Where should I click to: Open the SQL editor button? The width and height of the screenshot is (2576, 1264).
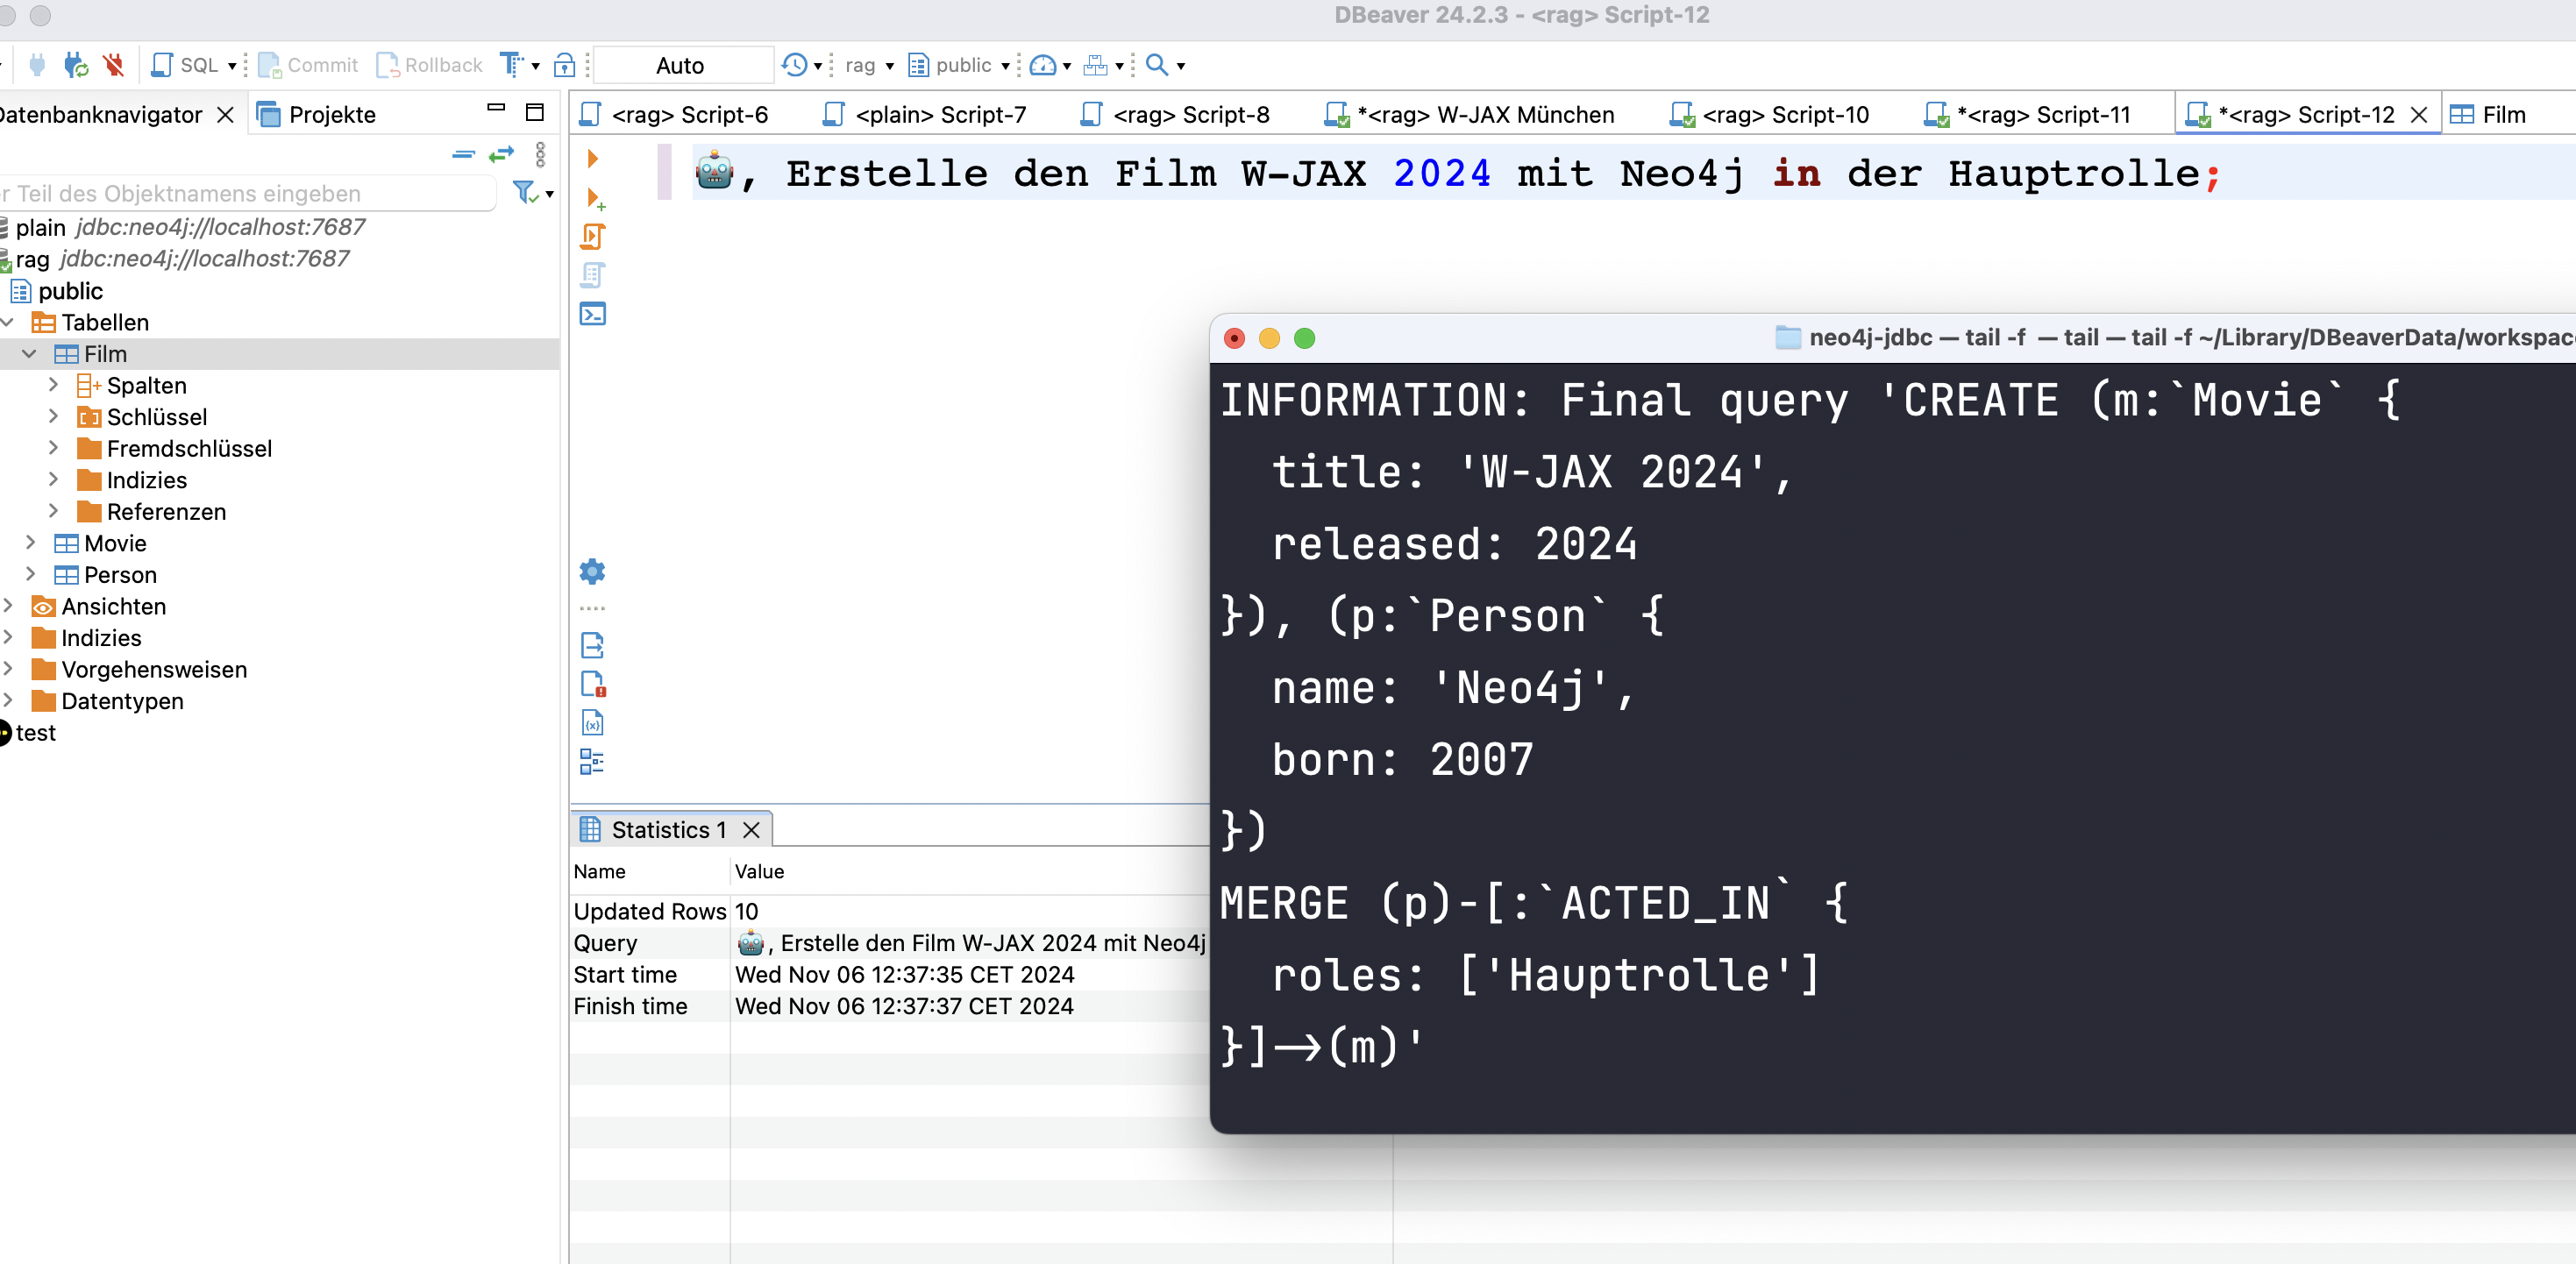coord(185,65)
